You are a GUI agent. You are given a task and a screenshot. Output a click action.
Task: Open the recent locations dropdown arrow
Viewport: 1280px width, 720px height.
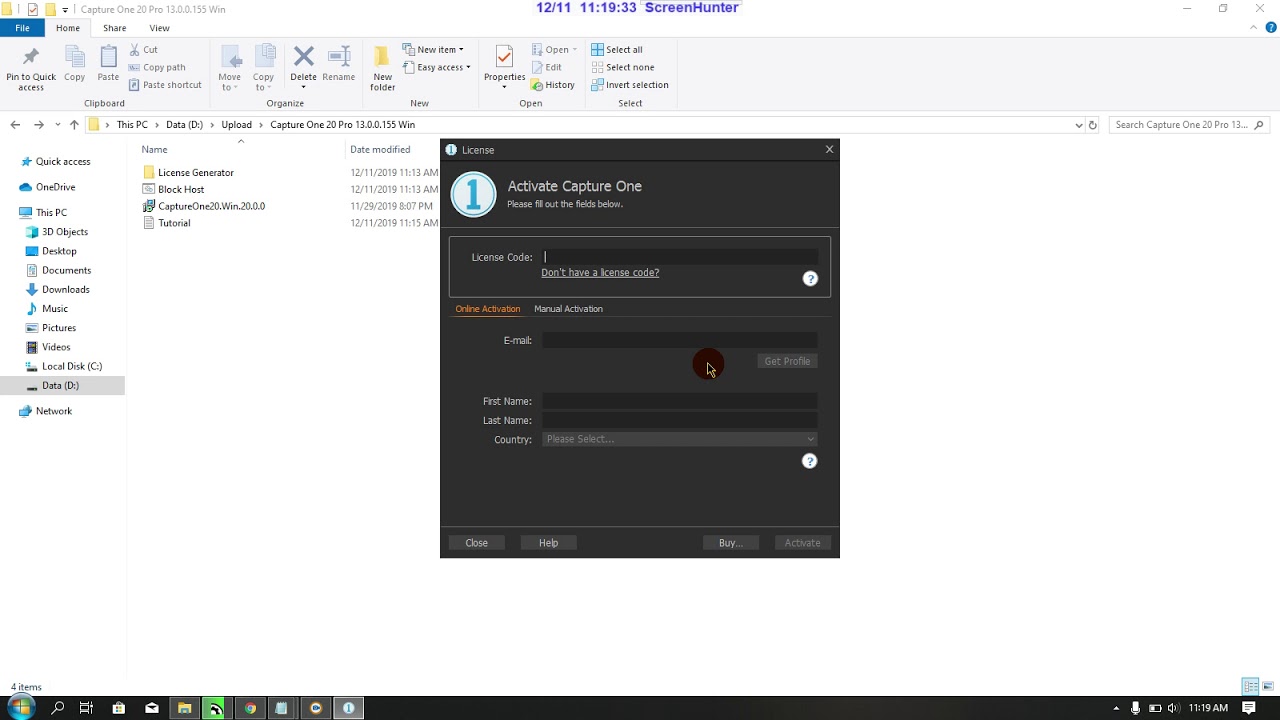point(56,125)
